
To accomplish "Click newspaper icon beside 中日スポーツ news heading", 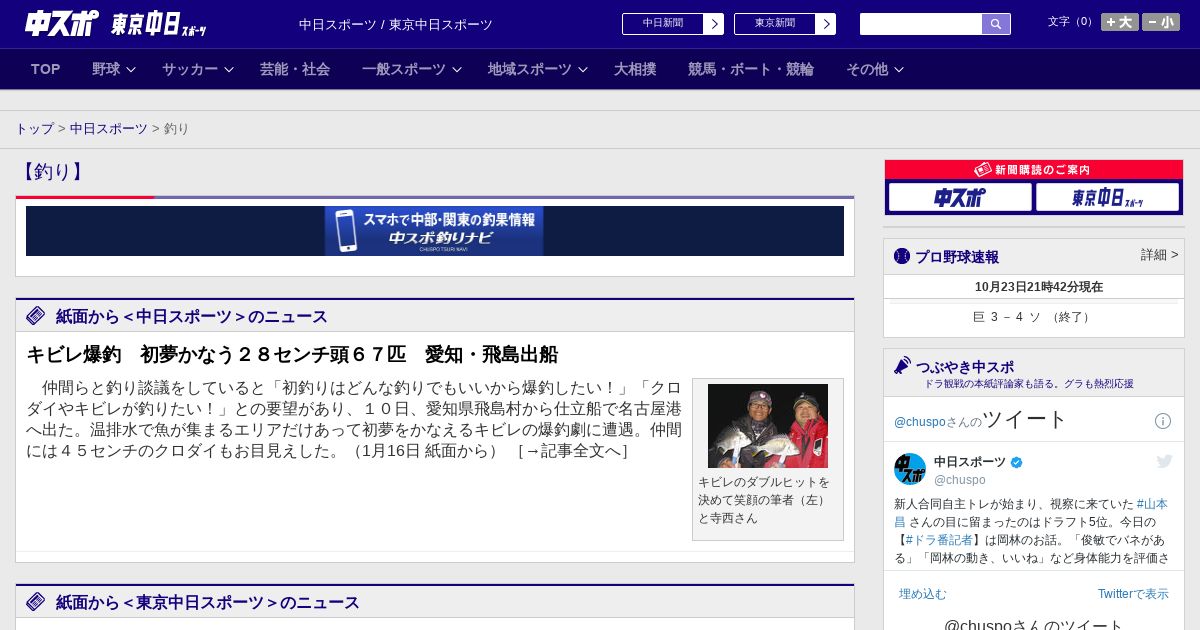I will tap(36, 316).
